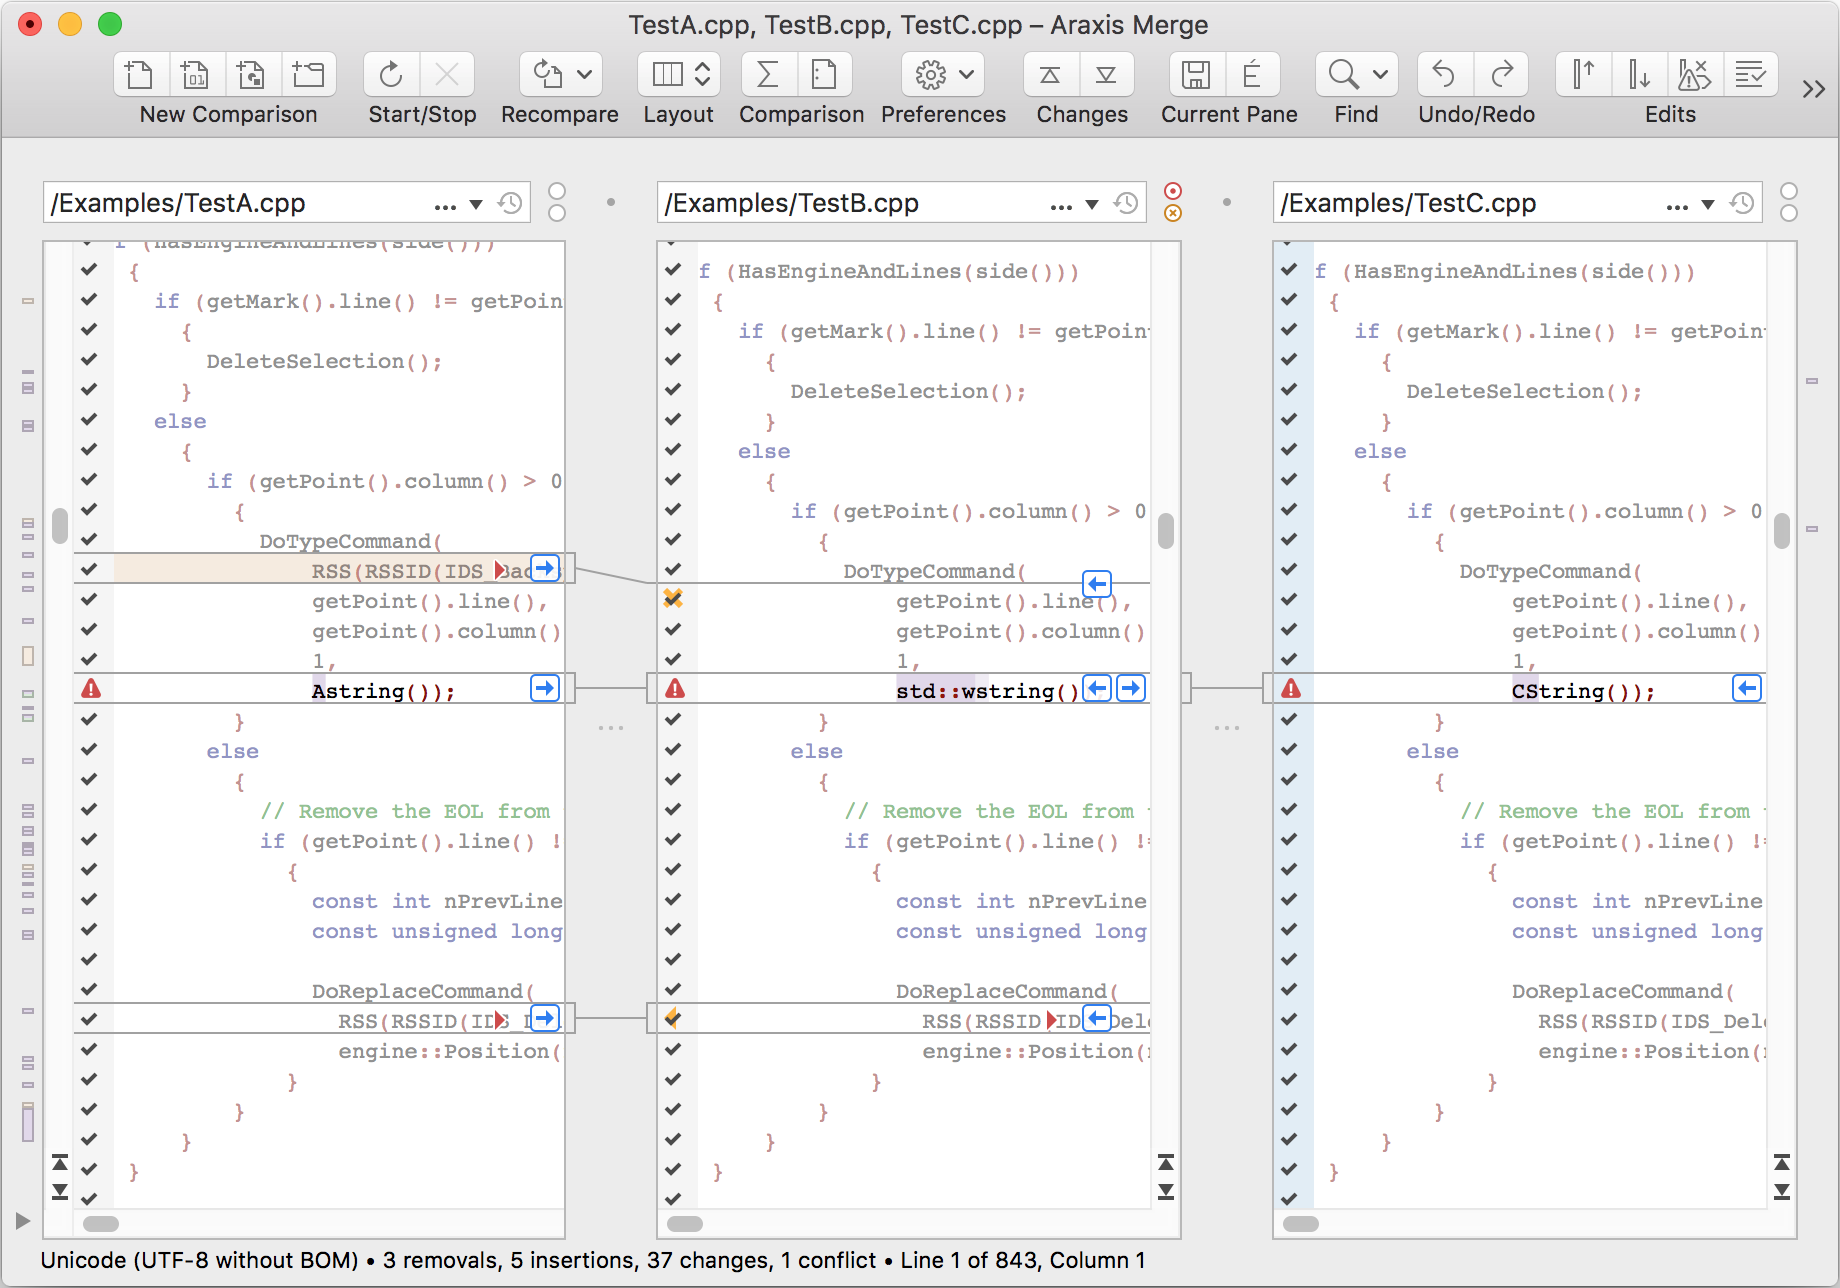Jump to the next change
Viewport: 1840px width, 1288px height.
coord(1106,74)
